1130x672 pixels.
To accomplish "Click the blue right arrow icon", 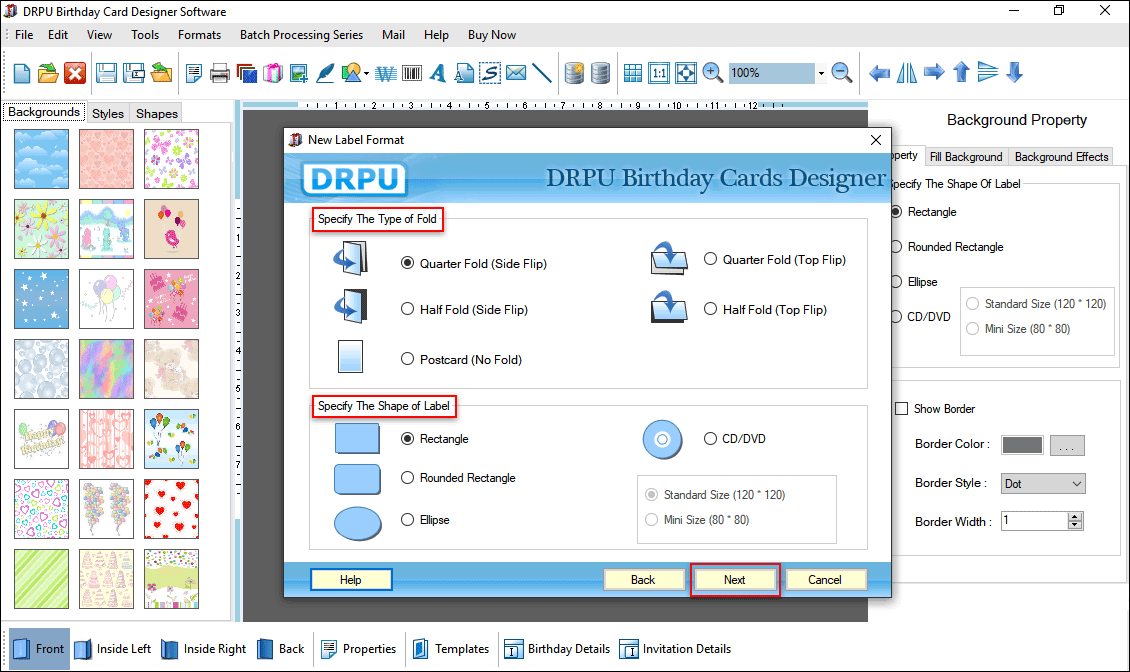I will click(x=934, y=72).
